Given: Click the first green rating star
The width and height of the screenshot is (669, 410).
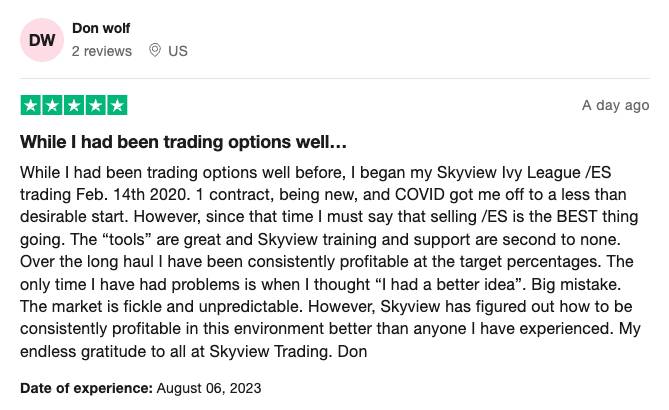Looking at the screenshot, I should pos(31,105).
